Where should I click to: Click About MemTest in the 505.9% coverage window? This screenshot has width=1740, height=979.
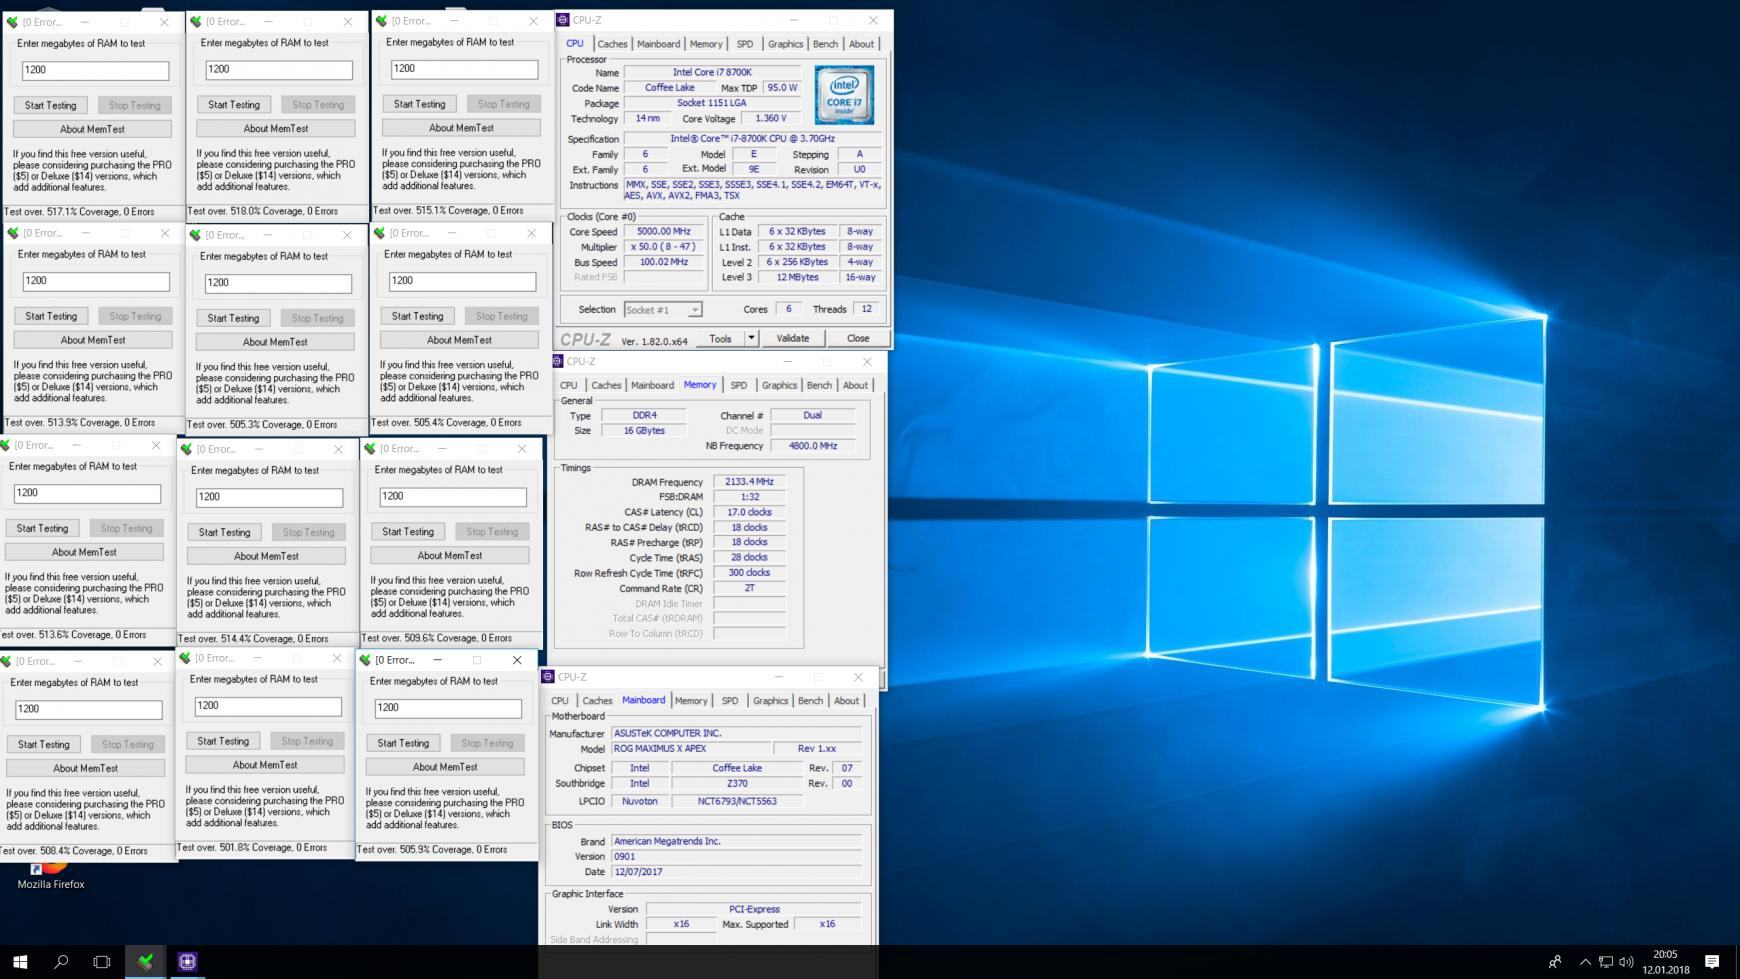(x=445, y=767)
